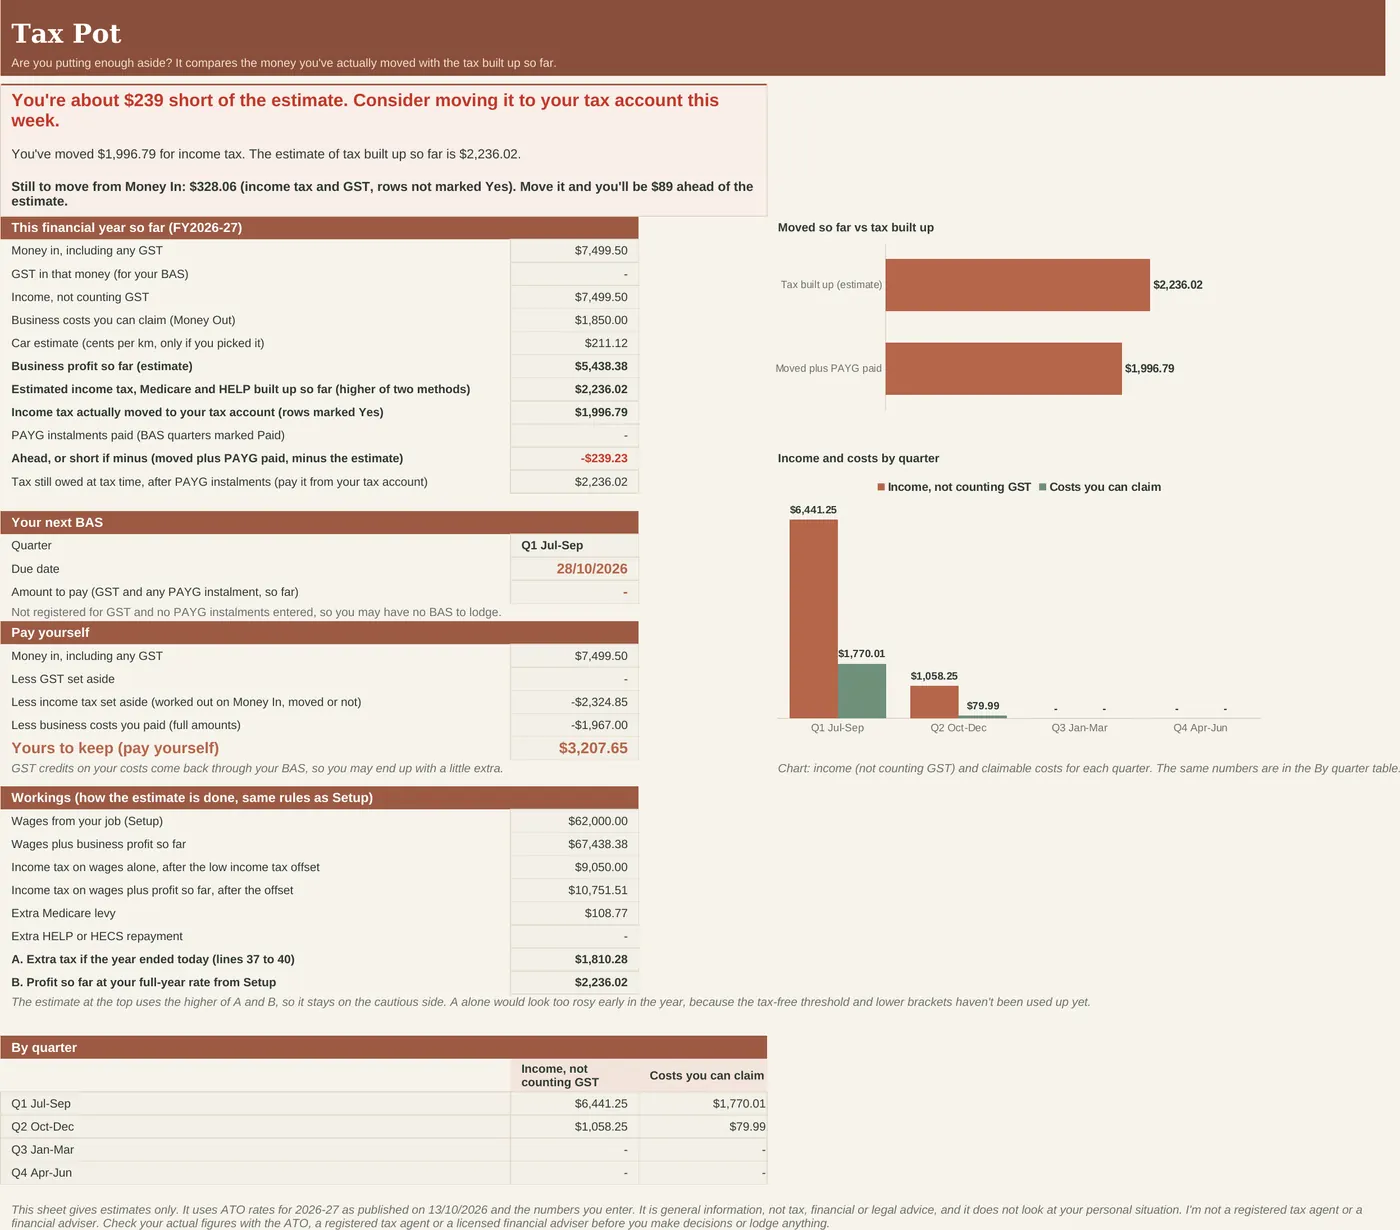The image size is (1400, 1230).
Task: Select the $1,996.79 income tax moved cell
Action: pos(574,412)
